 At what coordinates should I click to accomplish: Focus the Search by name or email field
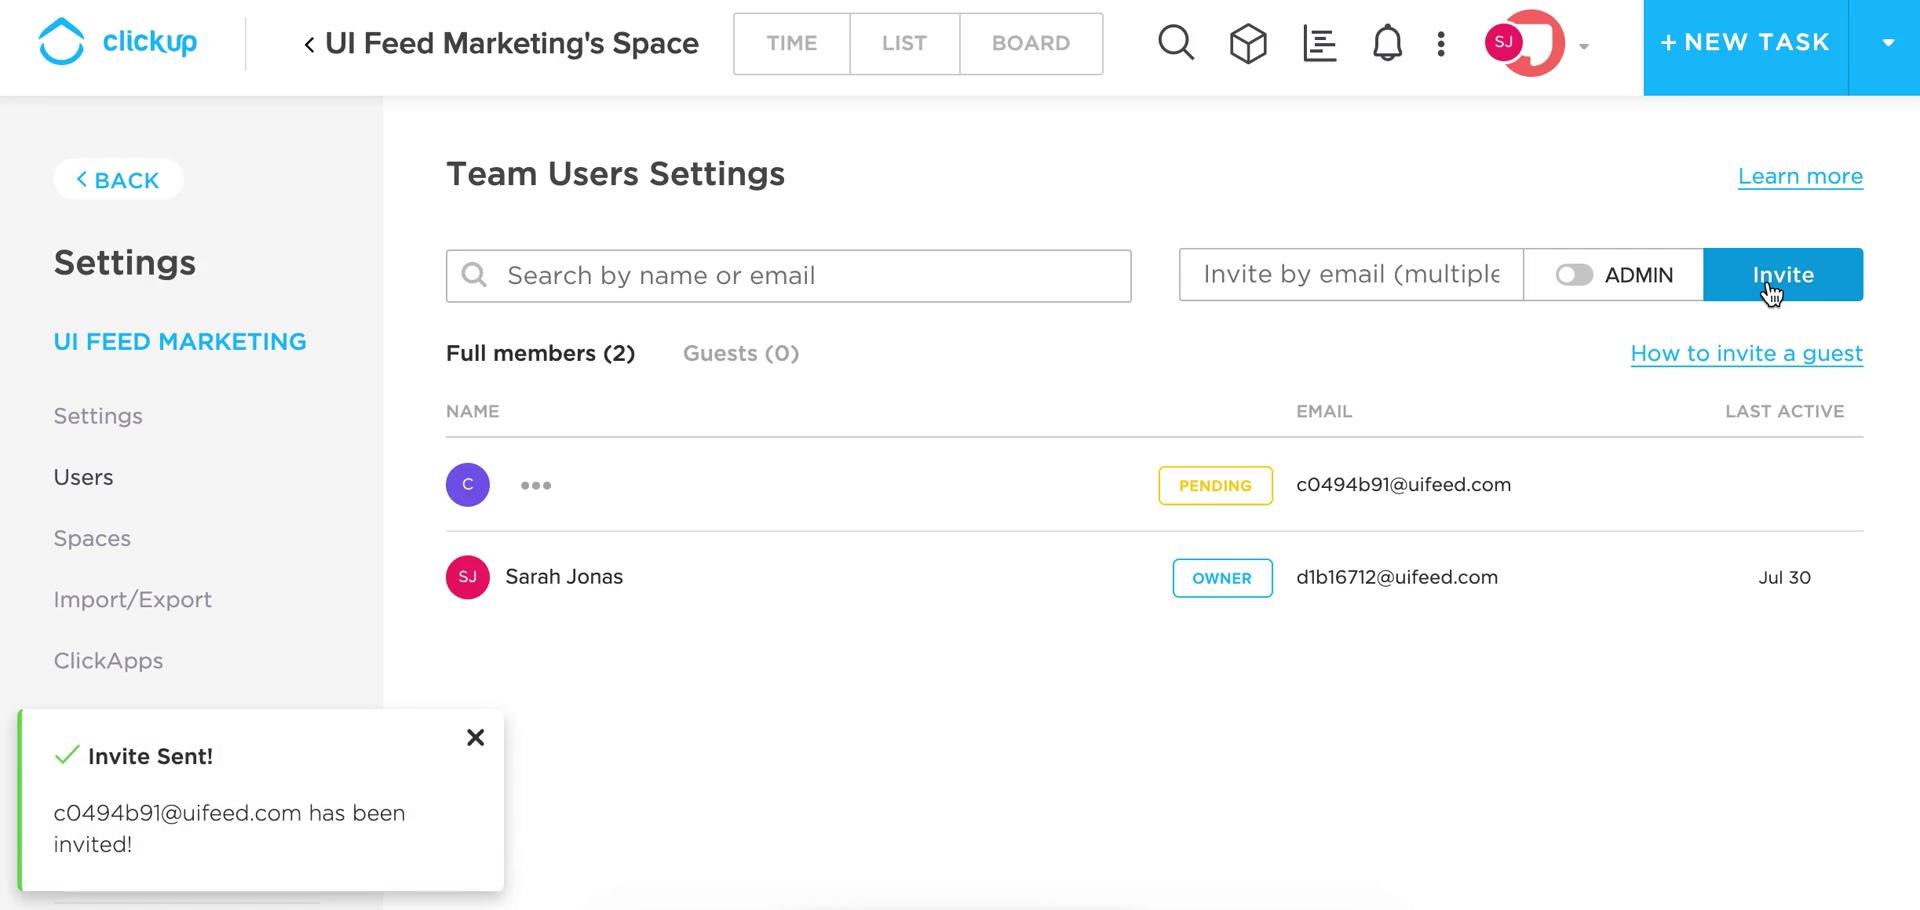click(x=789, y=276)
